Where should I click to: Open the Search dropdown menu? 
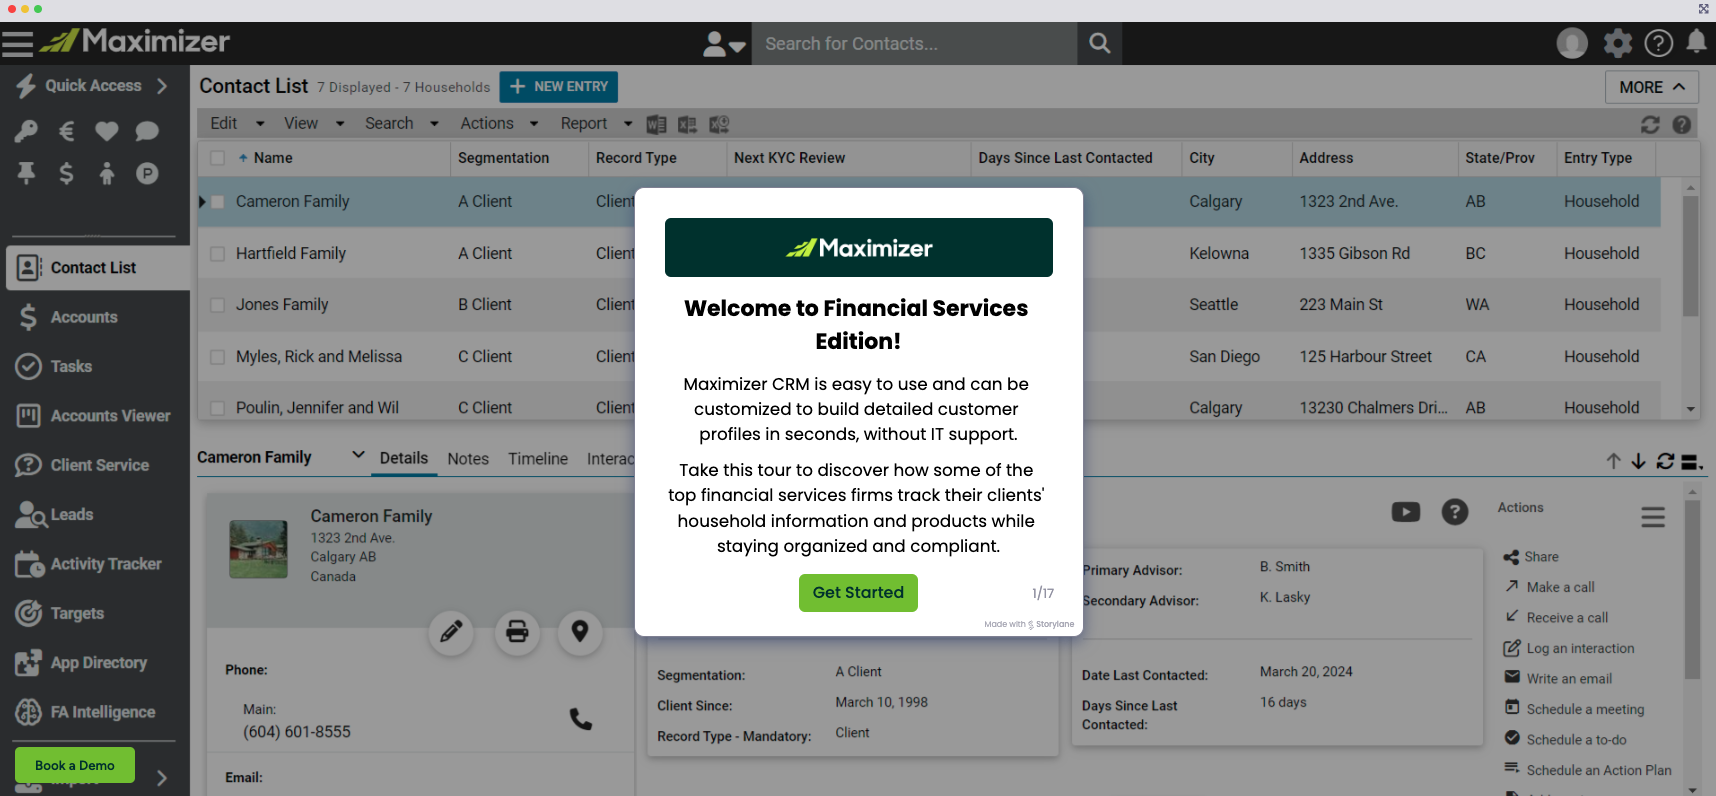[401, 123]
